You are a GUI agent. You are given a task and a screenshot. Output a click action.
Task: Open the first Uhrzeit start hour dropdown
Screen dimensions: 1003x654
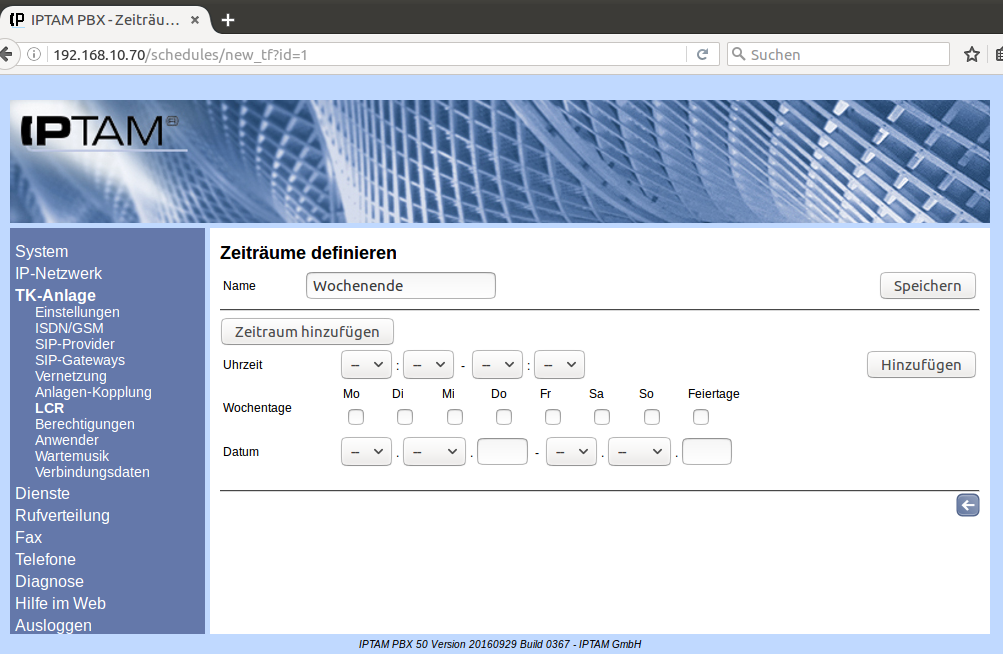366,365
